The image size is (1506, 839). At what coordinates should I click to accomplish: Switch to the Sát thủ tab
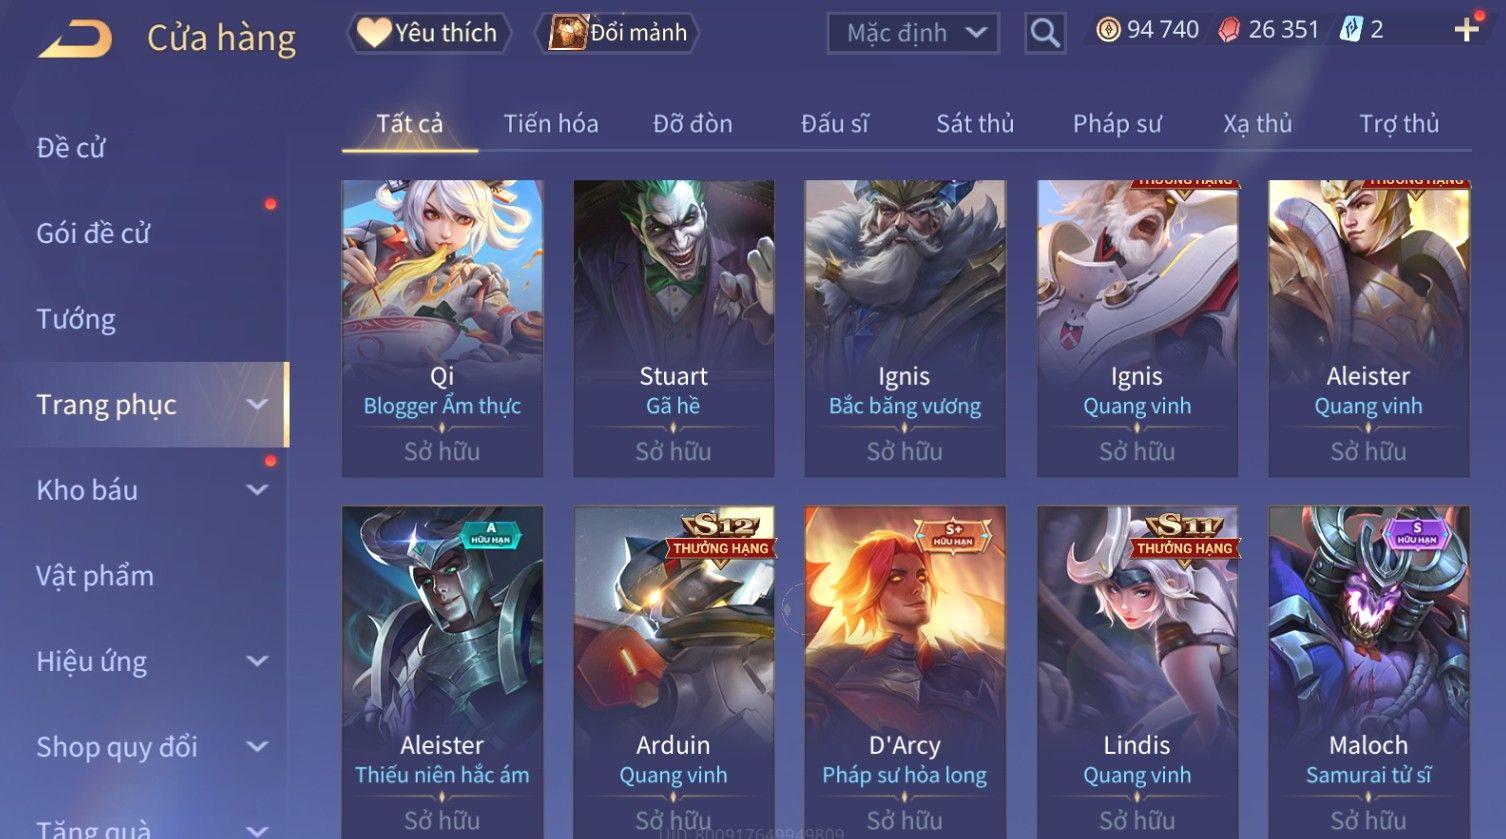click(x=975, y=124)
